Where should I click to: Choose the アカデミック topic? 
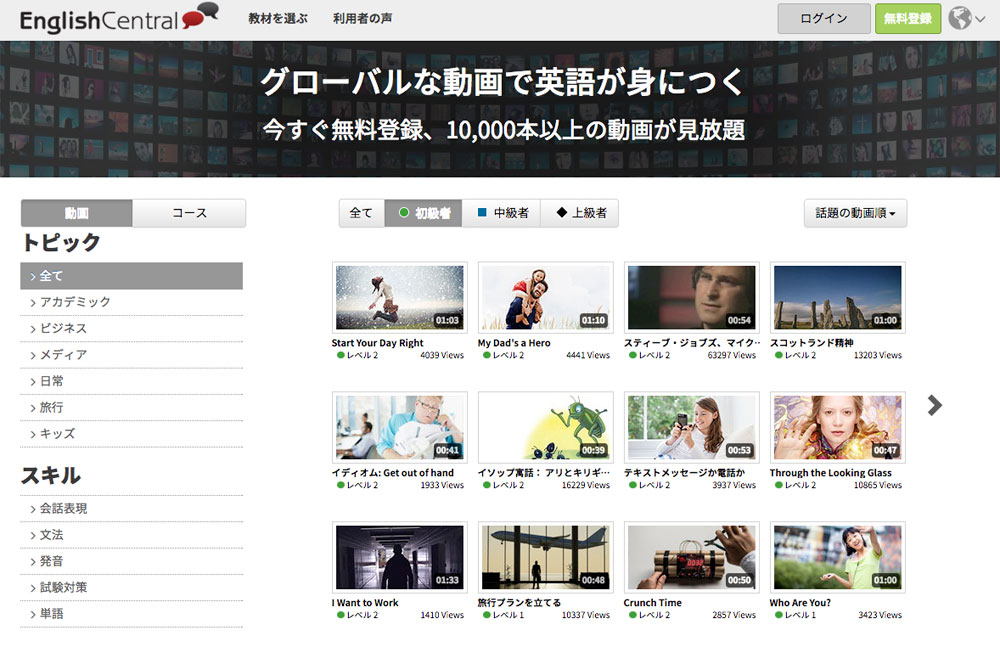click(131, 302)
